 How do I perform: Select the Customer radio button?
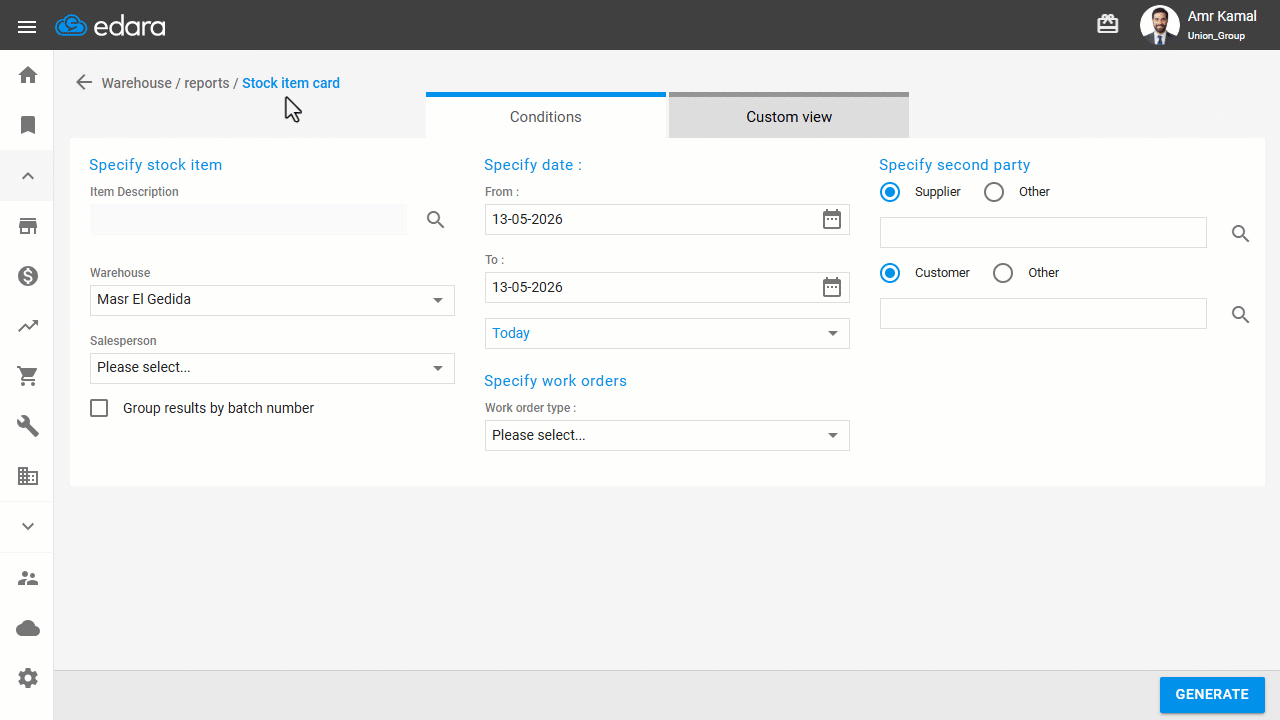pyautogui.click(x=890, y=273)
